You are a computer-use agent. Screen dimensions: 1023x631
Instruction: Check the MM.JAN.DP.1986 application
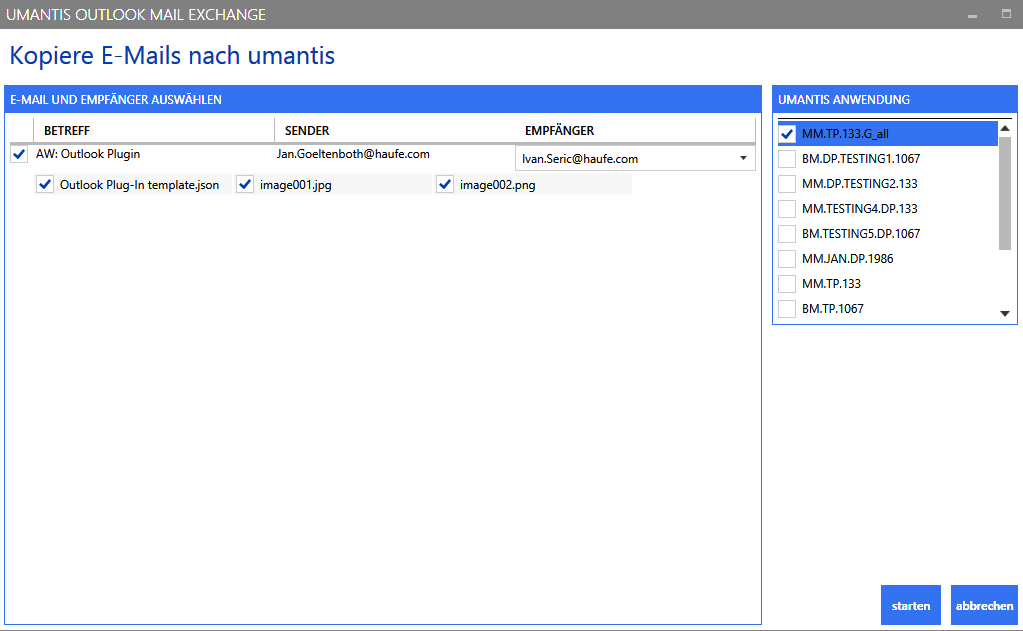[787, 259]
